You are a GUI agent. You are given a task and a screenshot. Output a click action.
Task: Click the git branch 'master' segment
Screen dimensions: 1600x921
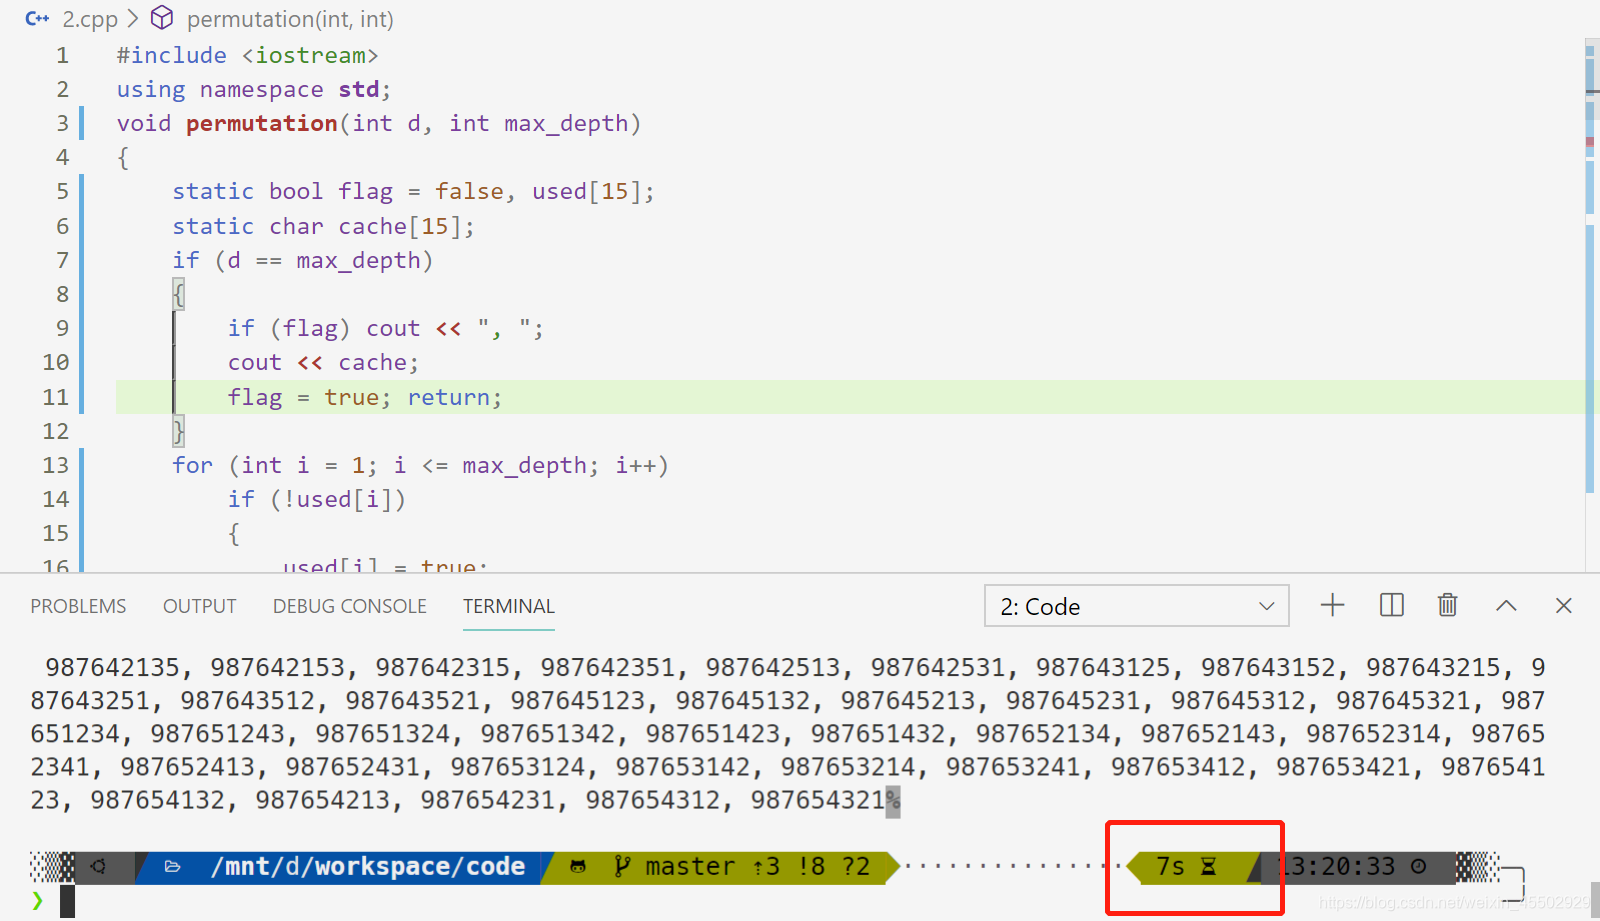pyautogui.click(x=690, y=866)
